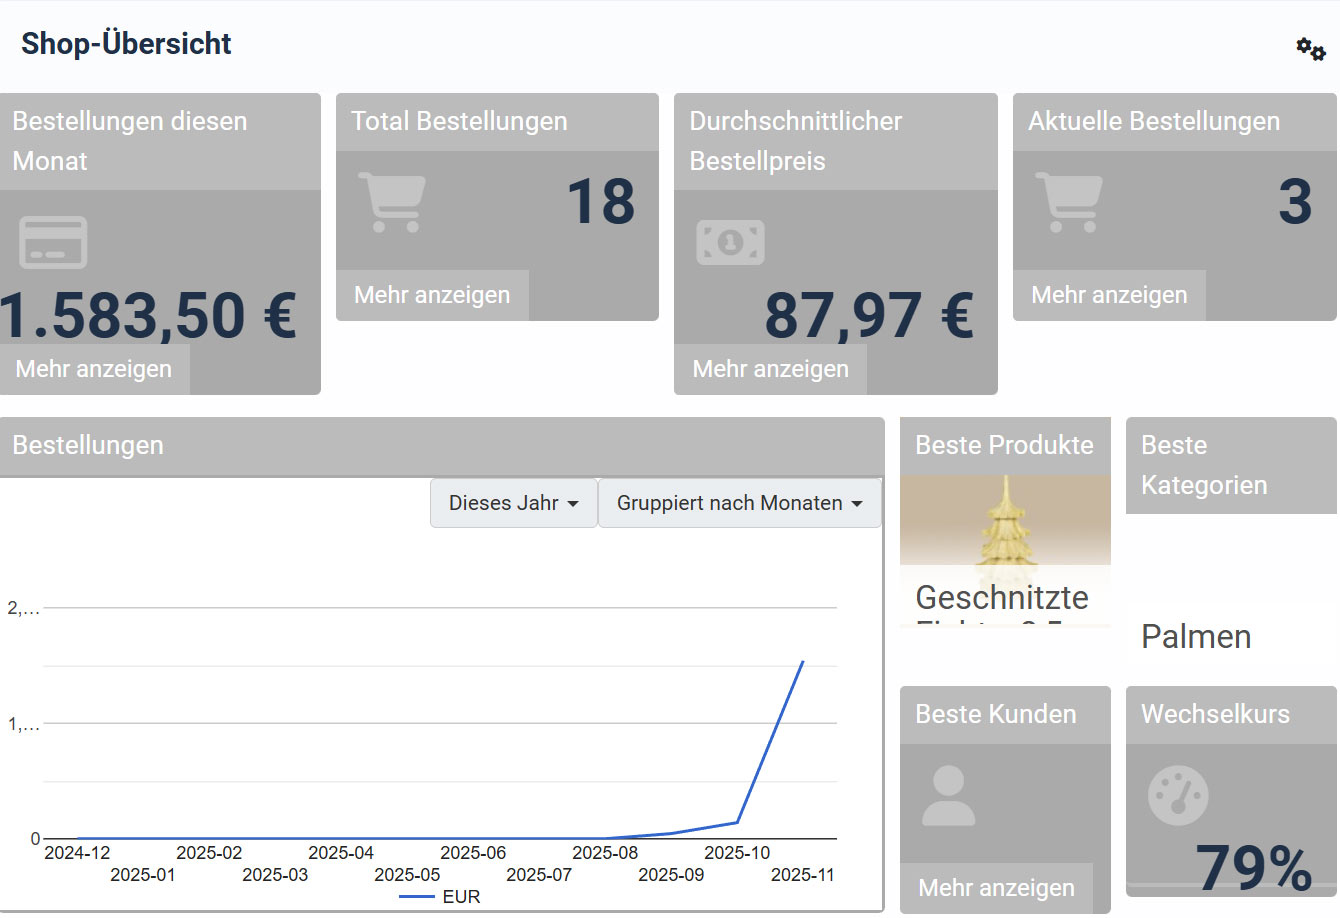Click the Bestellungen chart panel header
Image resolution: width=1340 pixels, height=918 pixels.
[441, 446]
